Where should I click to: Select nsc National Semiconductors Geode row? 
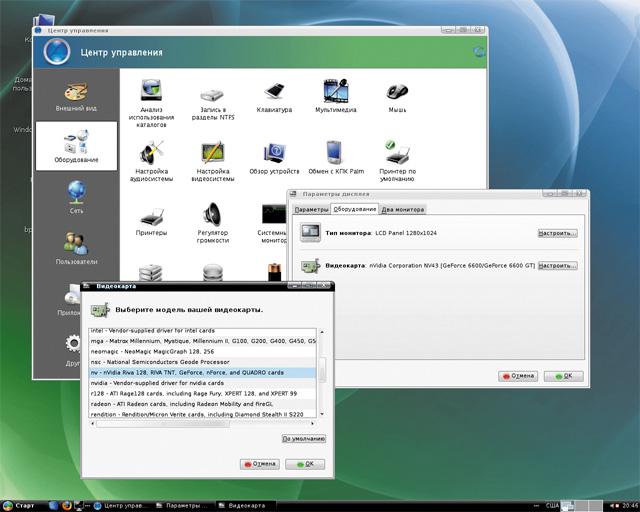[202, 362]
